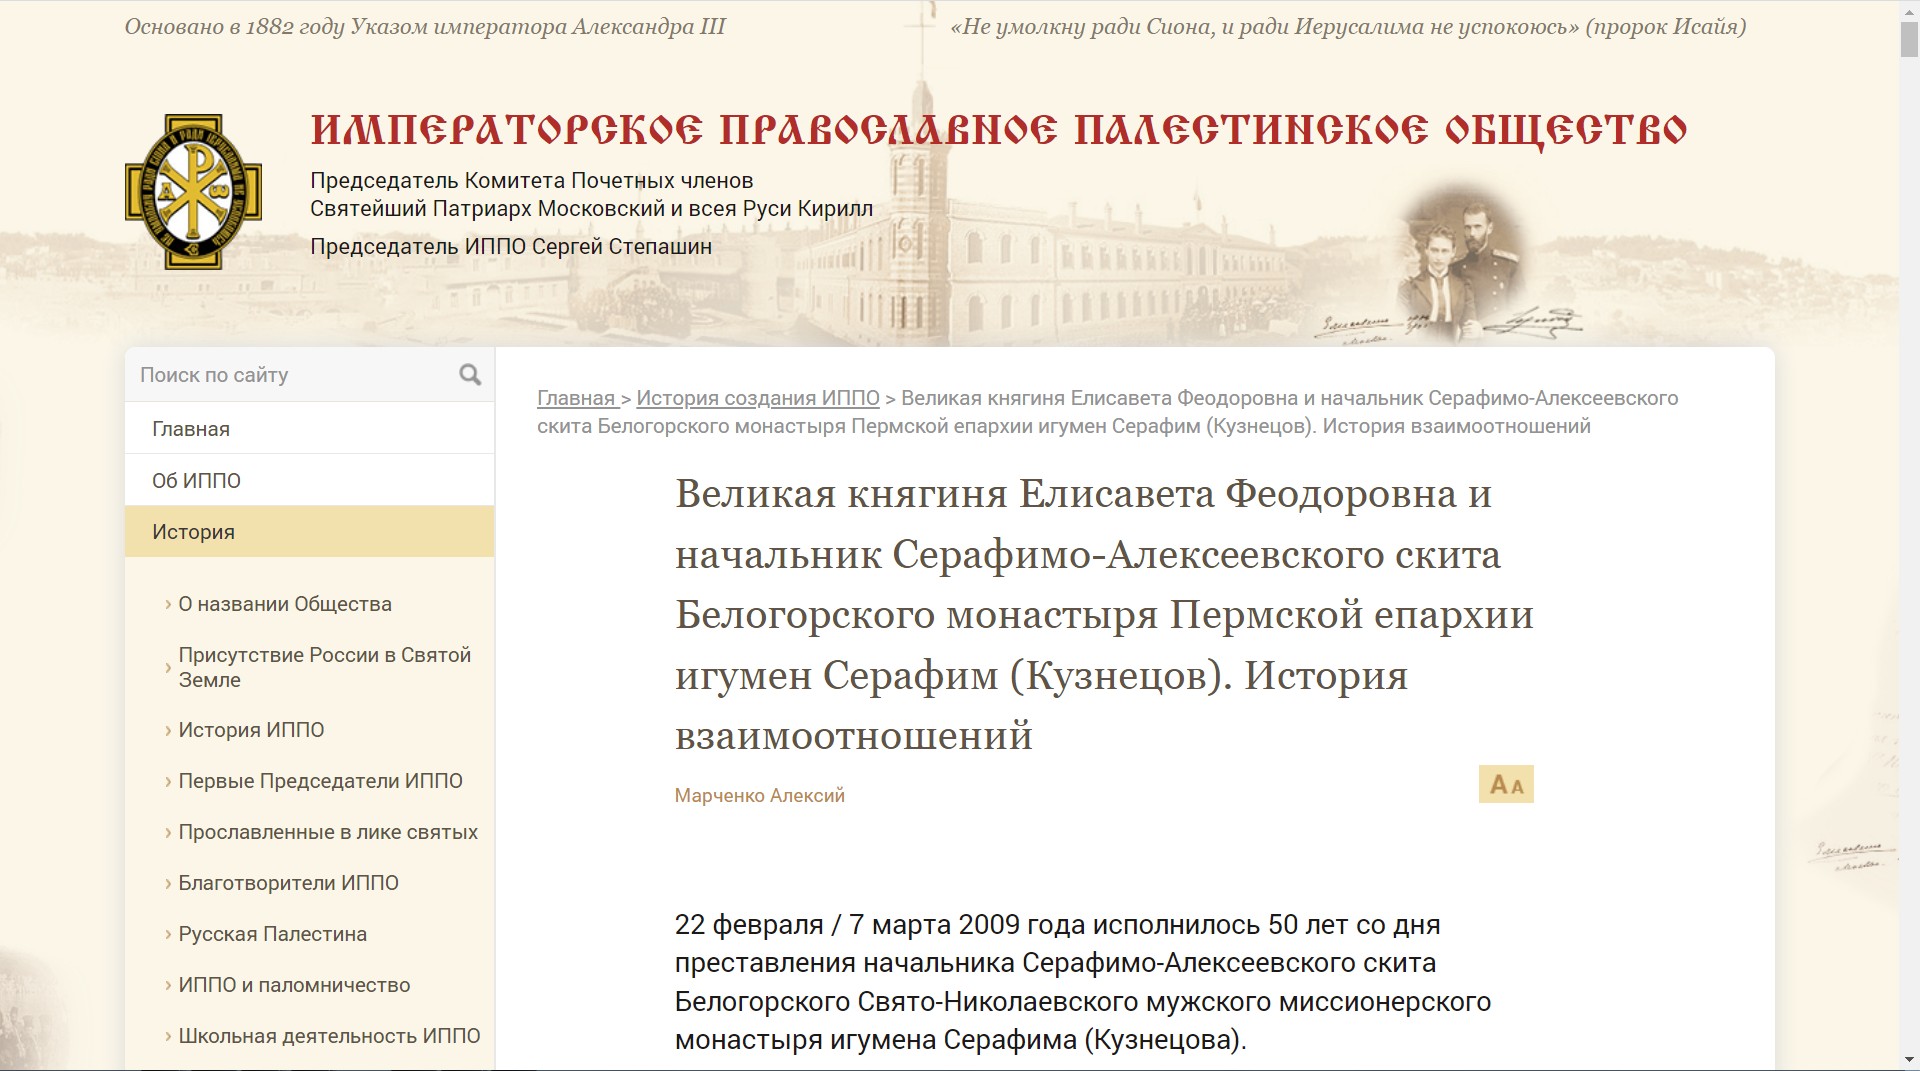Open Школьная деятельность ИППО link

(x=329, y=1036)
